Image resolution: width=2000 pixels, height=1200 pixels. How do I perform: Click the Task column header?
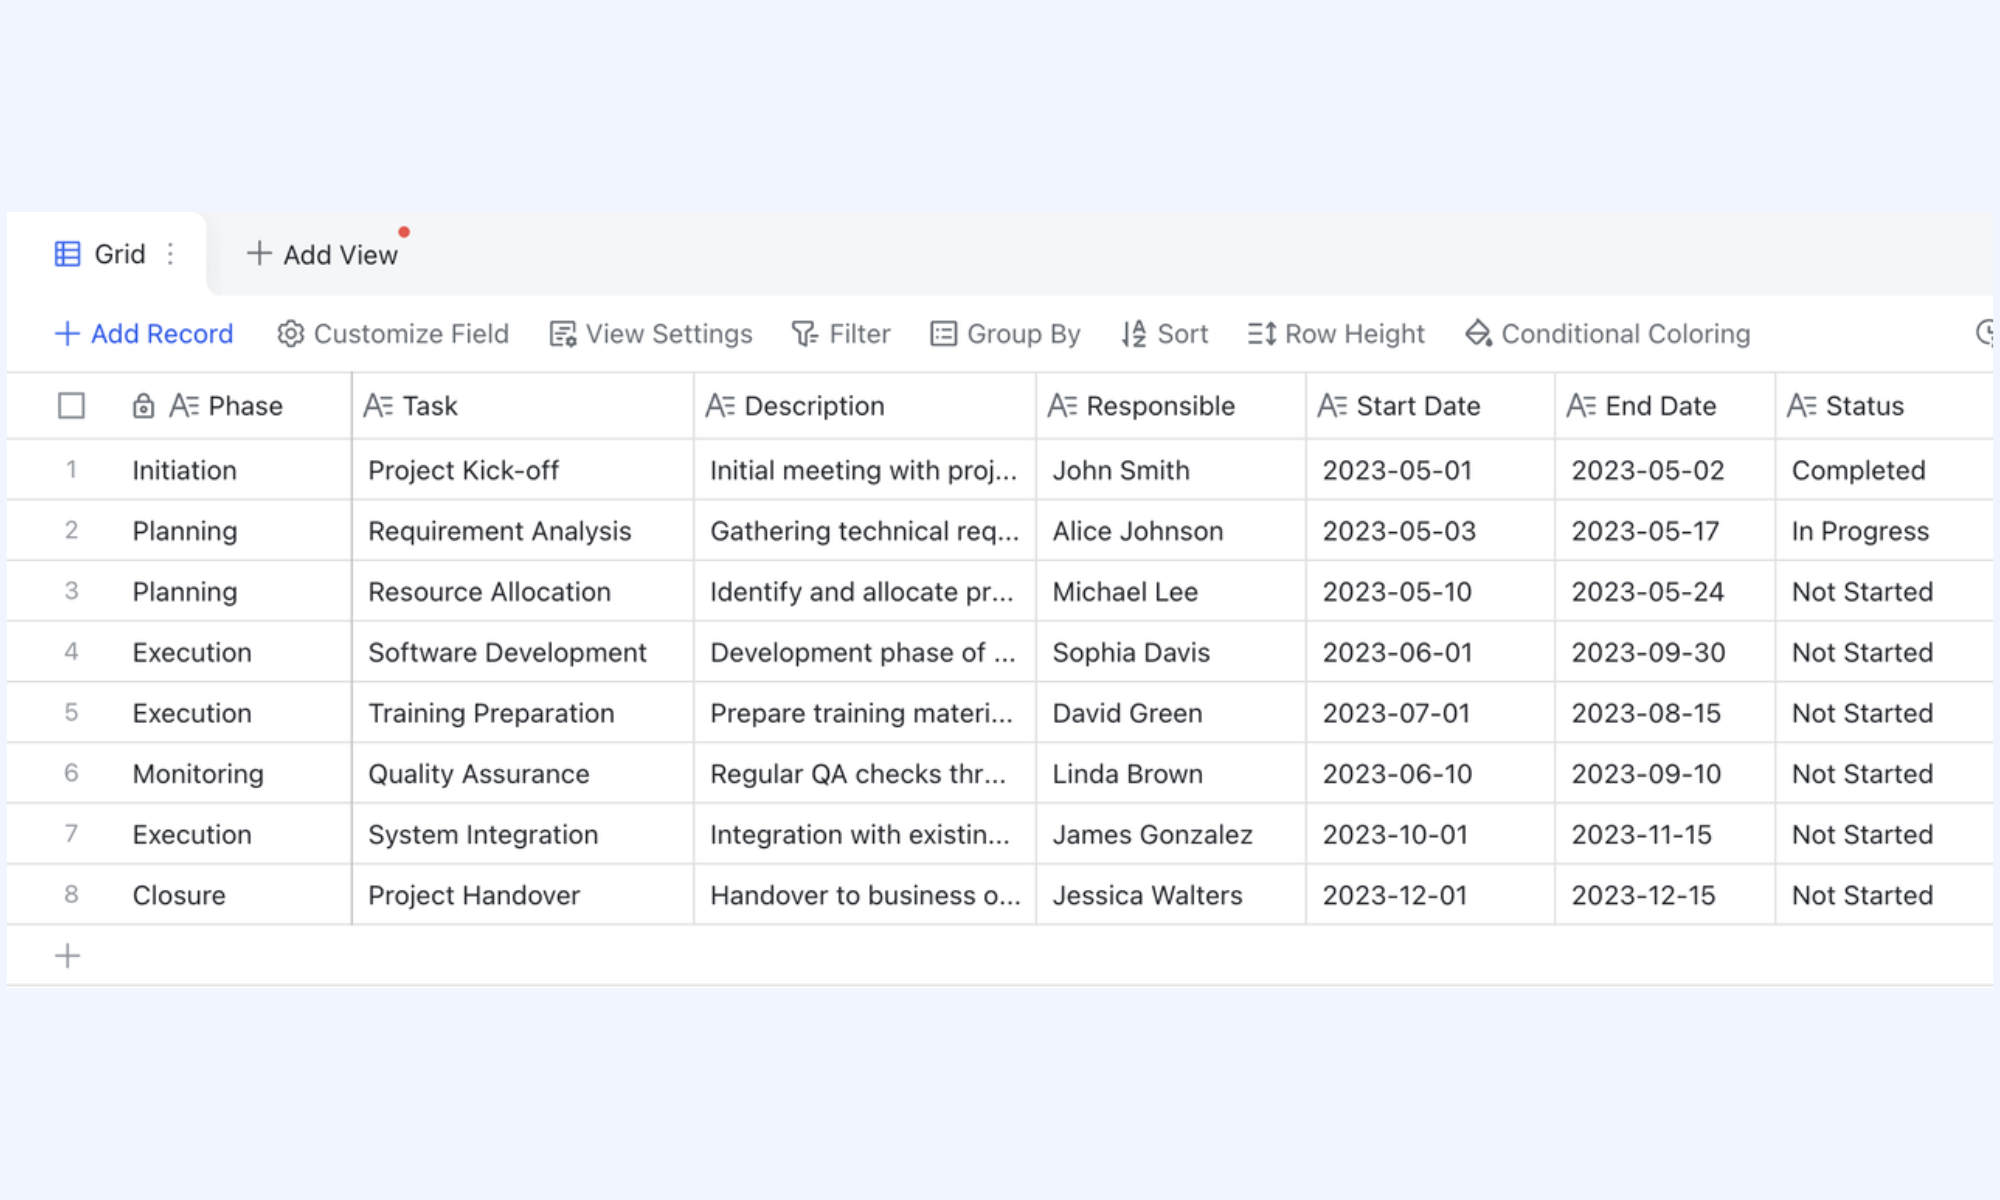[523, 406]
